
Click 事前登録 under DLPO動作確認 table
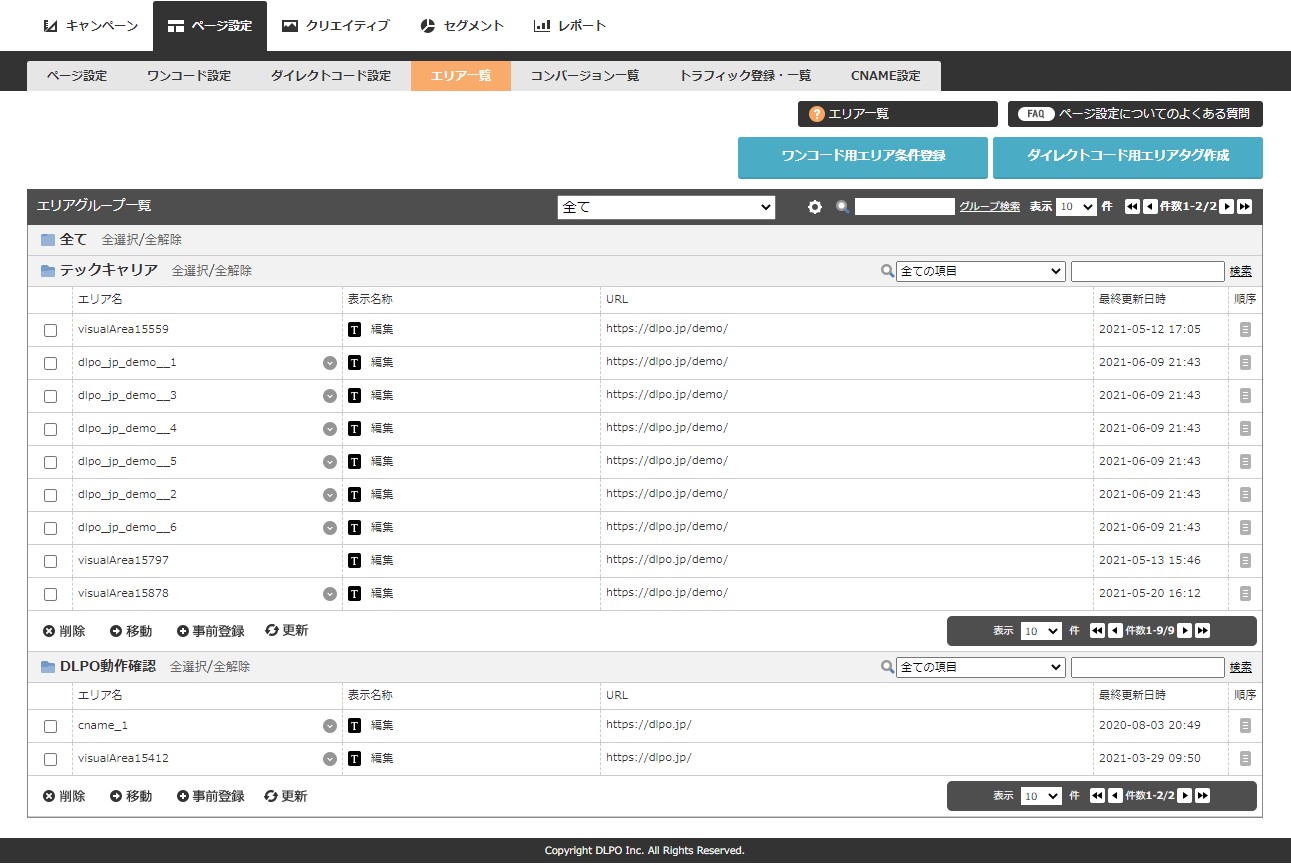[x=211, y=796]
